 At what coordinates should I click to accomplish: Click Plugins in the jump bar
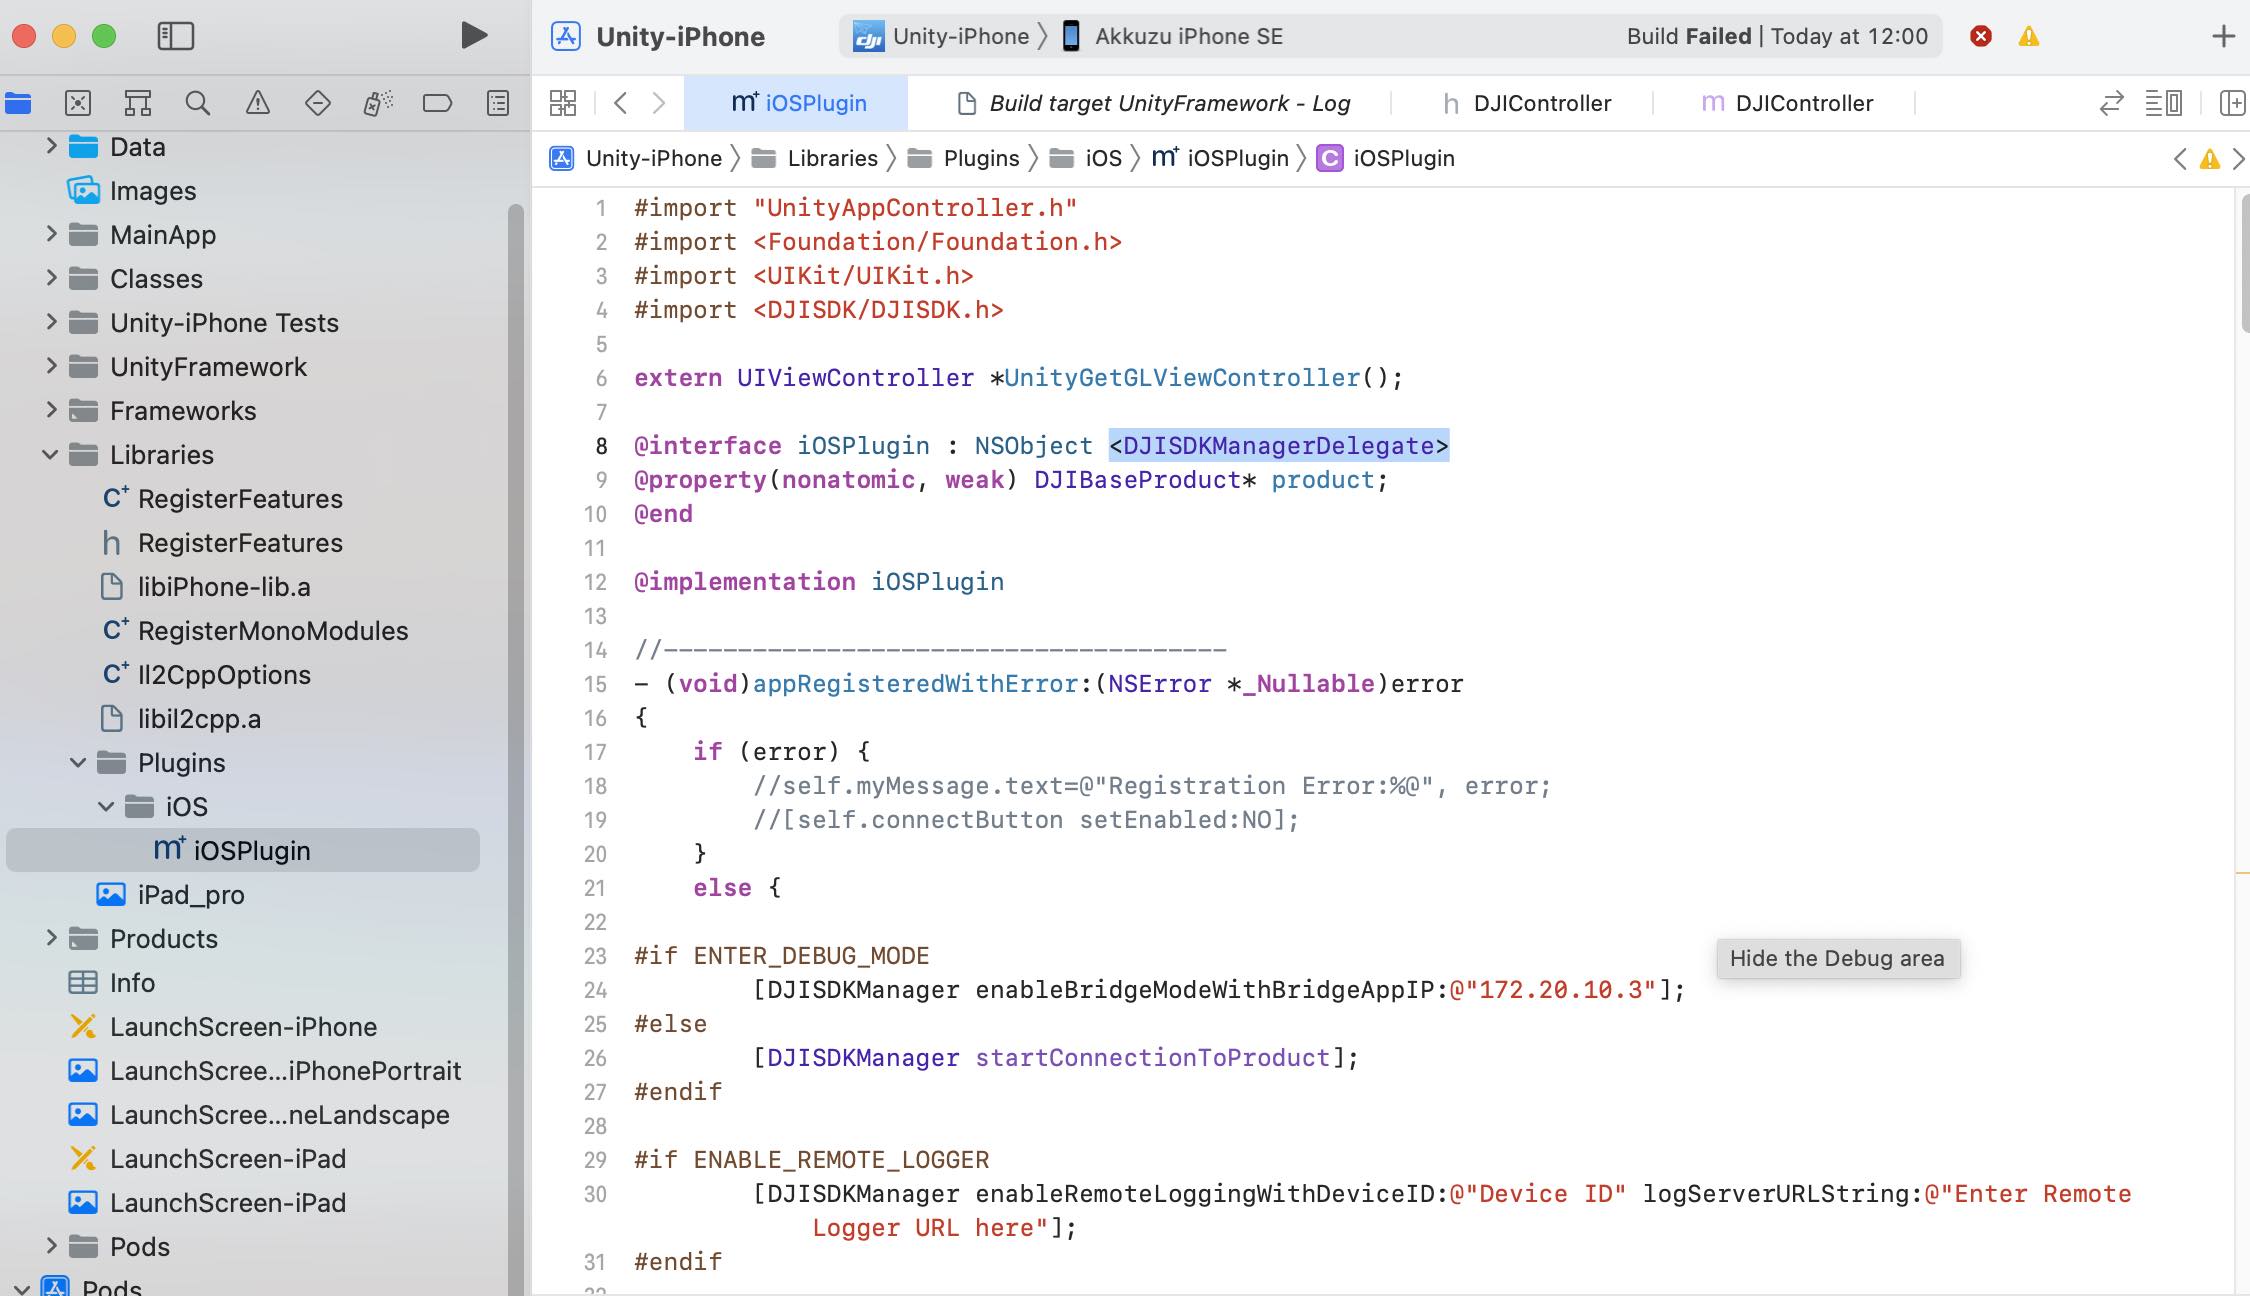coord(964,158)
